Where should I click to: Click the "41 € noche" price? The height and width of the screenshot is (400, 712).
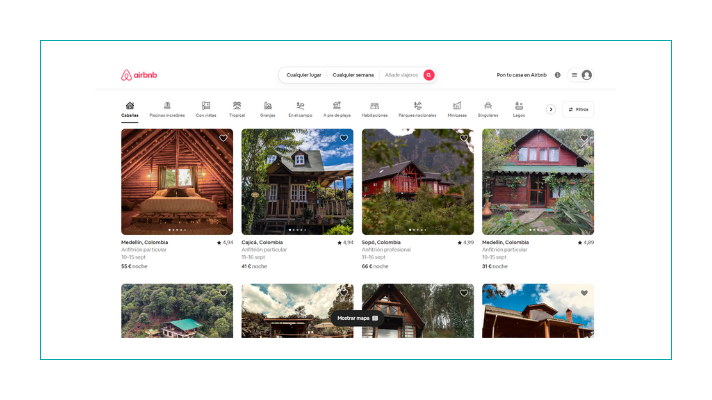click(x=254, y=267)
